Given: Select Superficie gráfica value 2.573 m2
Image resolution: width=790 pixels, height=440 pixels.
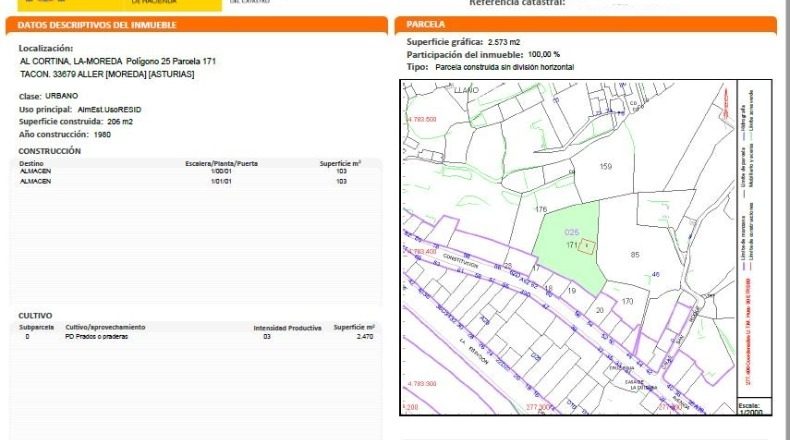Looking at the screenshot, I should [x=504, y=42].
